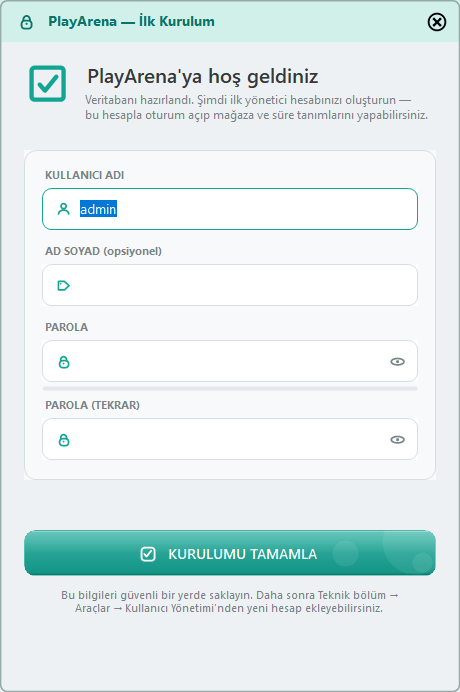Screen dimensions: 460x692
Task: Click the KURULUMU TAMAMLA button
Action: click(230, 553)
